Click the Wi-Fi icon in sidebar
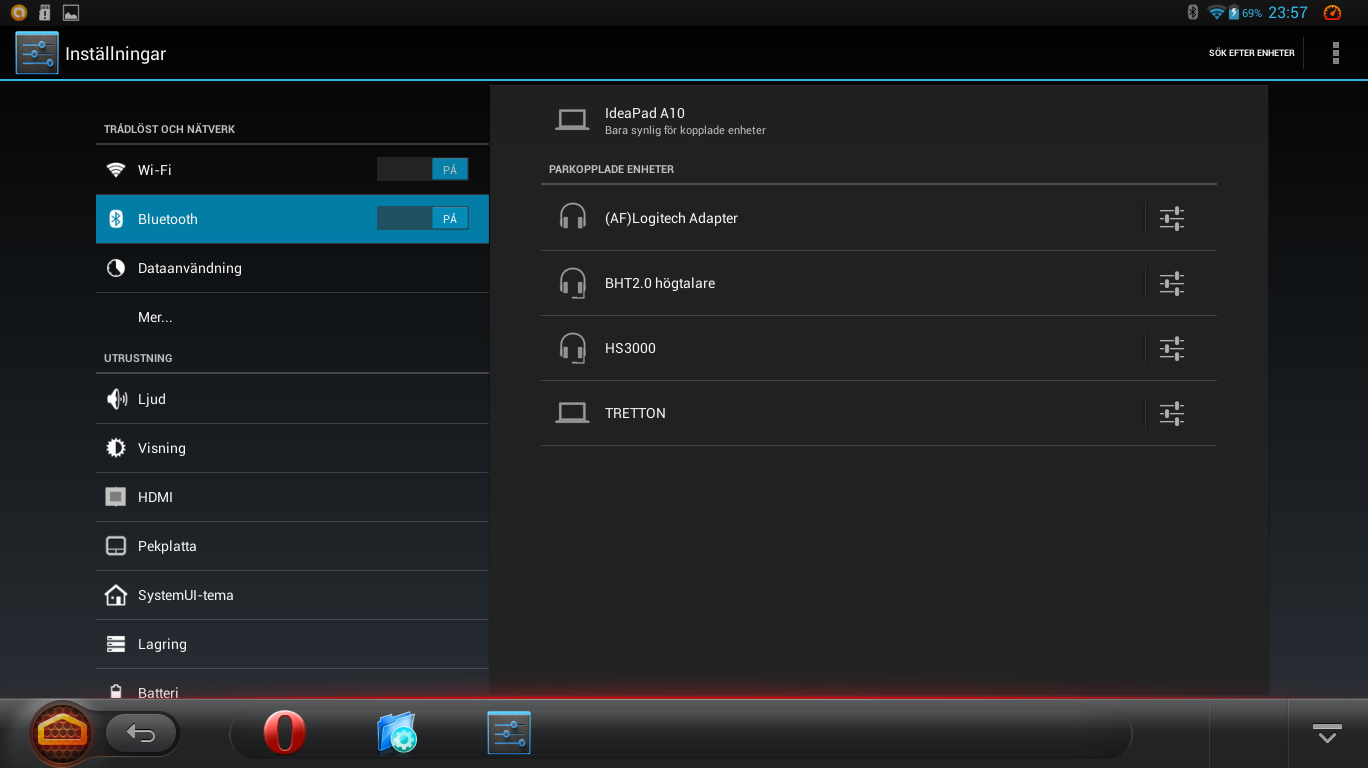This screenshot has width=1368, height=768. [116, 170]
